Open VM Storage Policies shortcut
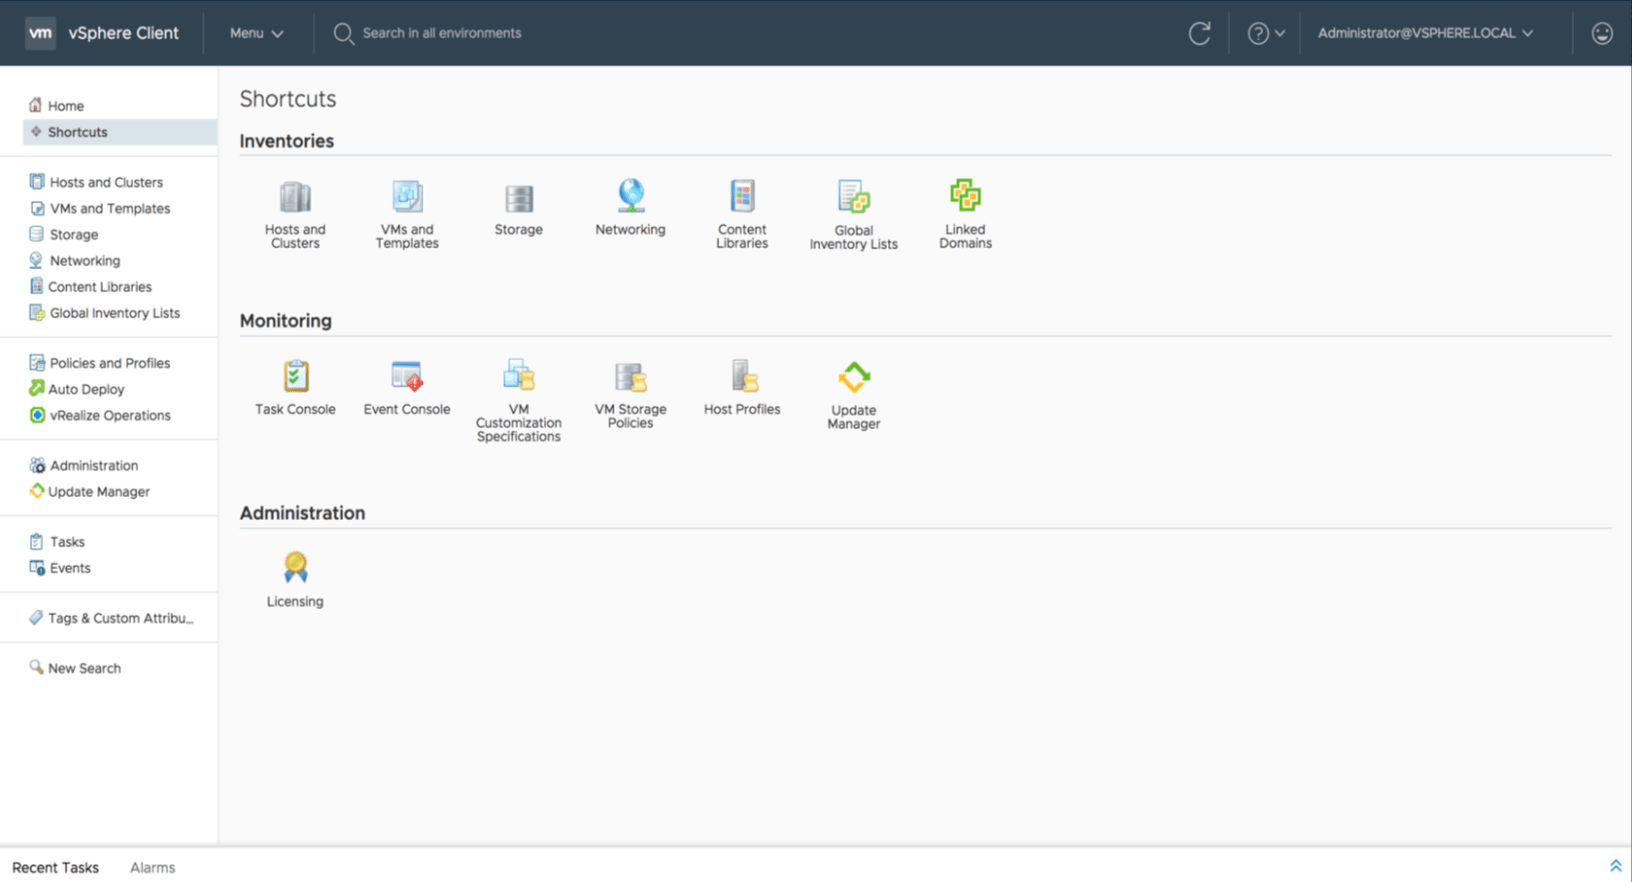 (630, 377)
